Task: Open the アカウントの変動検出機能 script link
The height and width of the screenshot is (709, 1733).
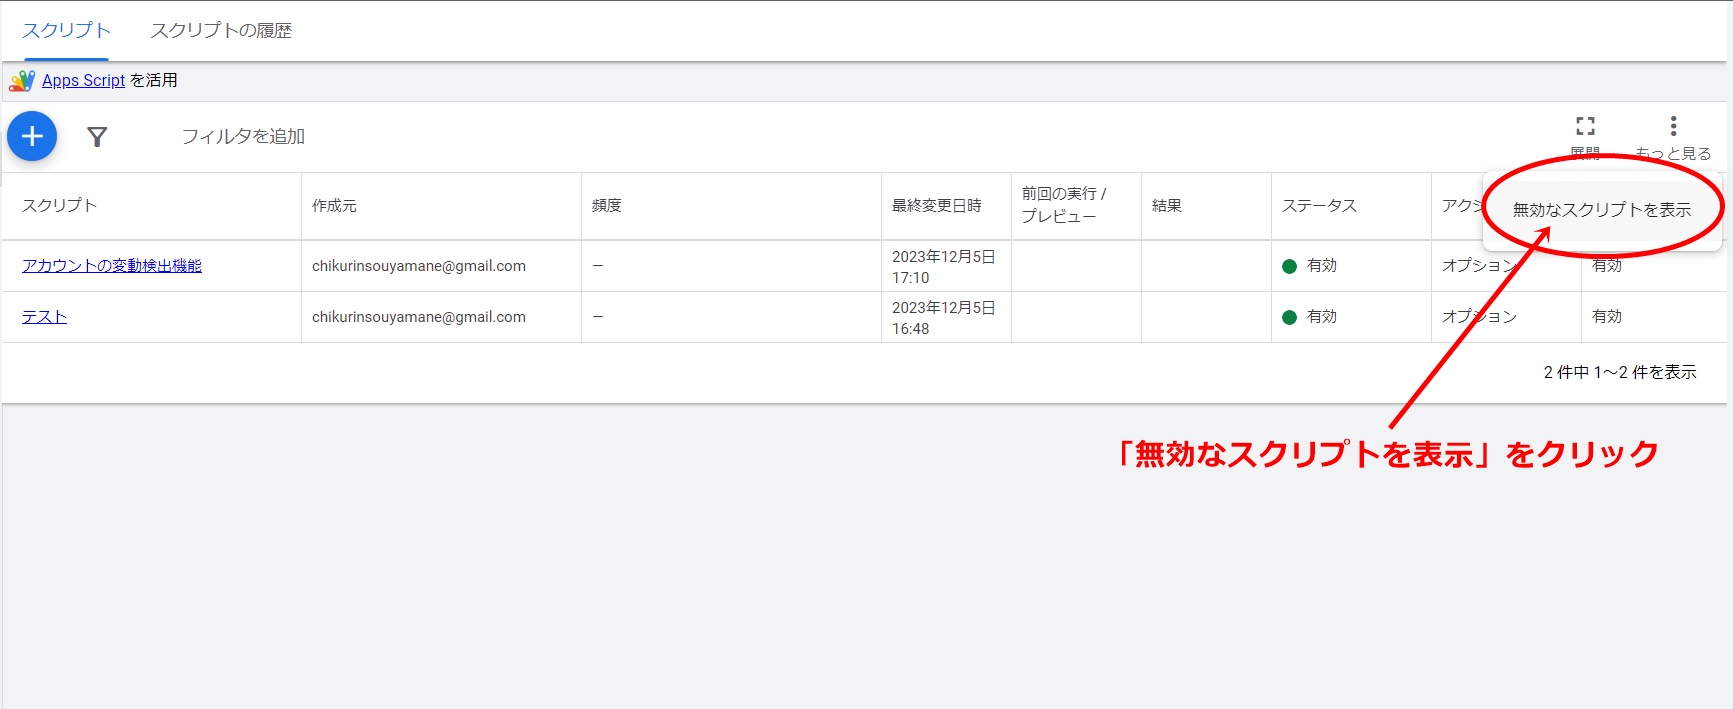Action: point(112,266)
